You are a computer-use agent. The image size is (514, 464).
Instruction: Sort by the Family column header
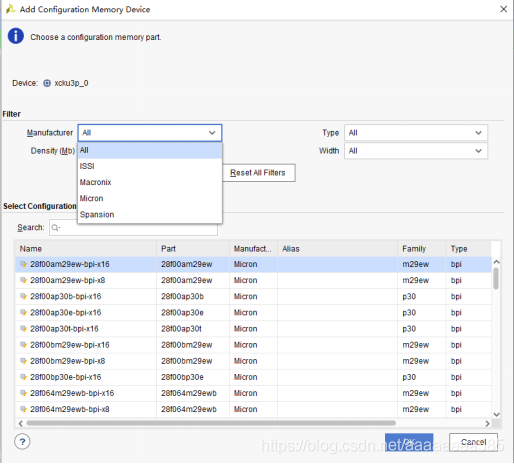click(x=422, y=249)
